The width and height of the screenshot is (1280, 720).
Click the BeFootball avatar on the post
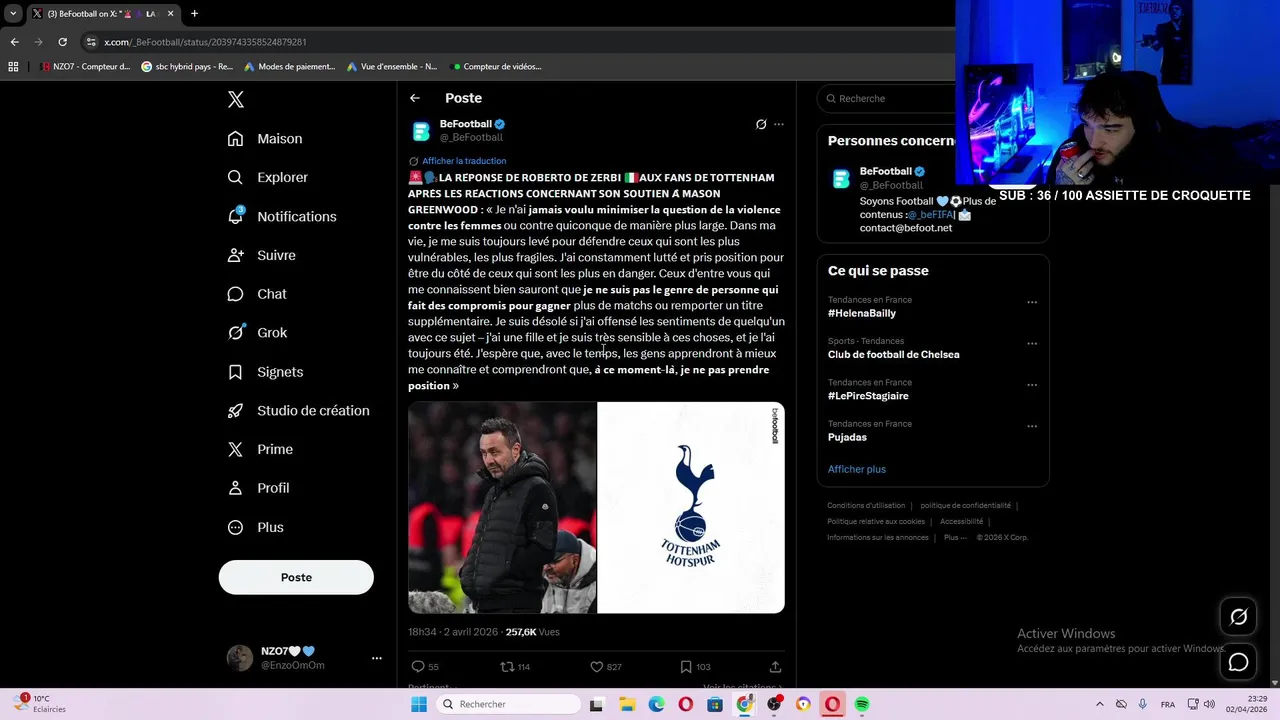pyautogui.click(x=421, y=131)
